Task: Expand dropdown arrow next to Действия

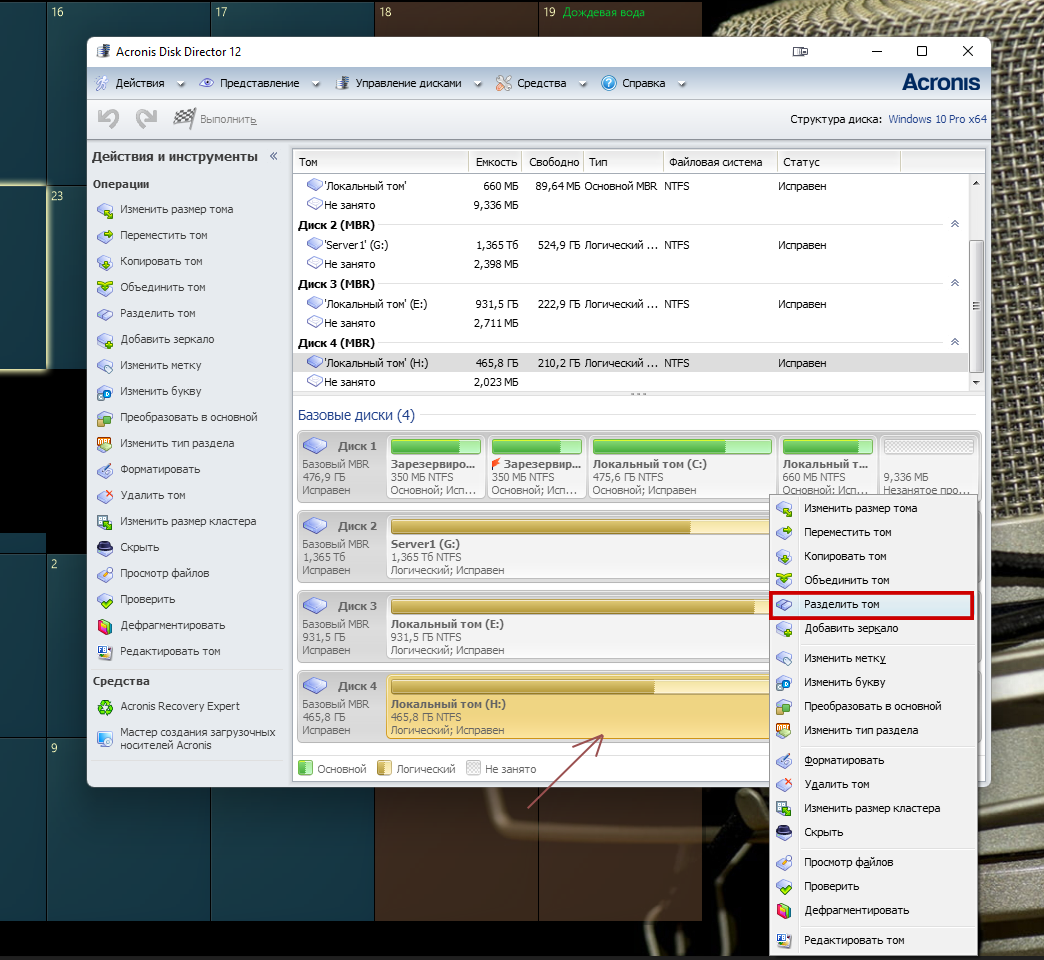Action: (180, 84)
